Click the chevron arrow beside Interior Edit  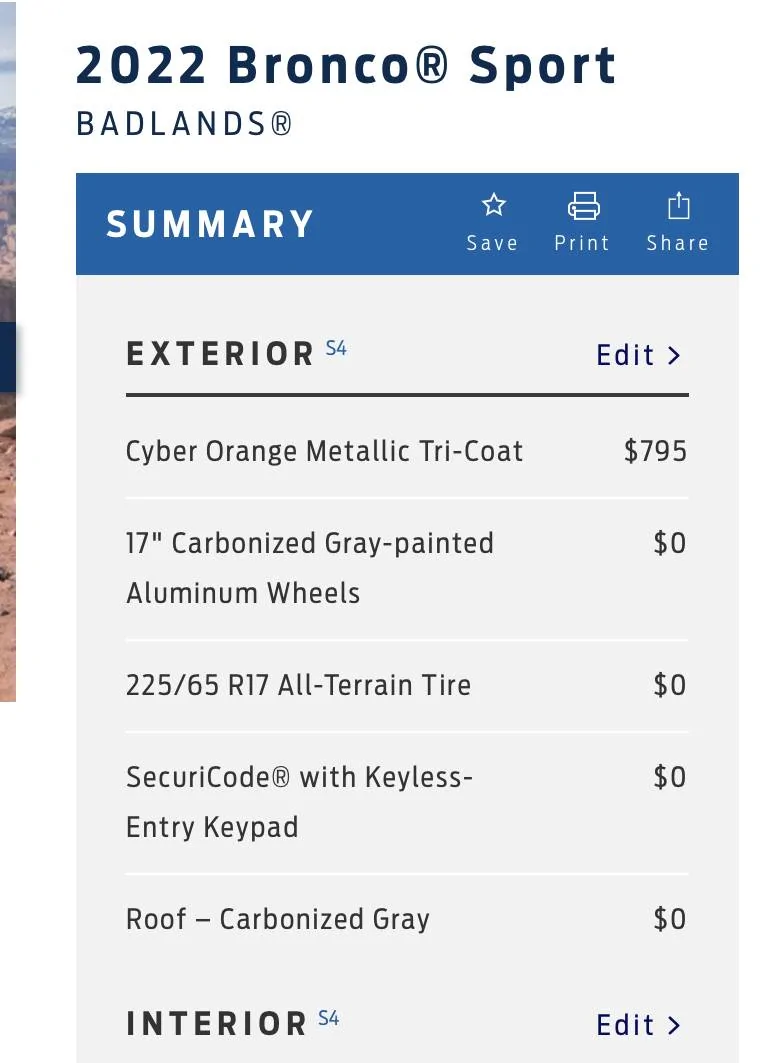click(674, 1025)
